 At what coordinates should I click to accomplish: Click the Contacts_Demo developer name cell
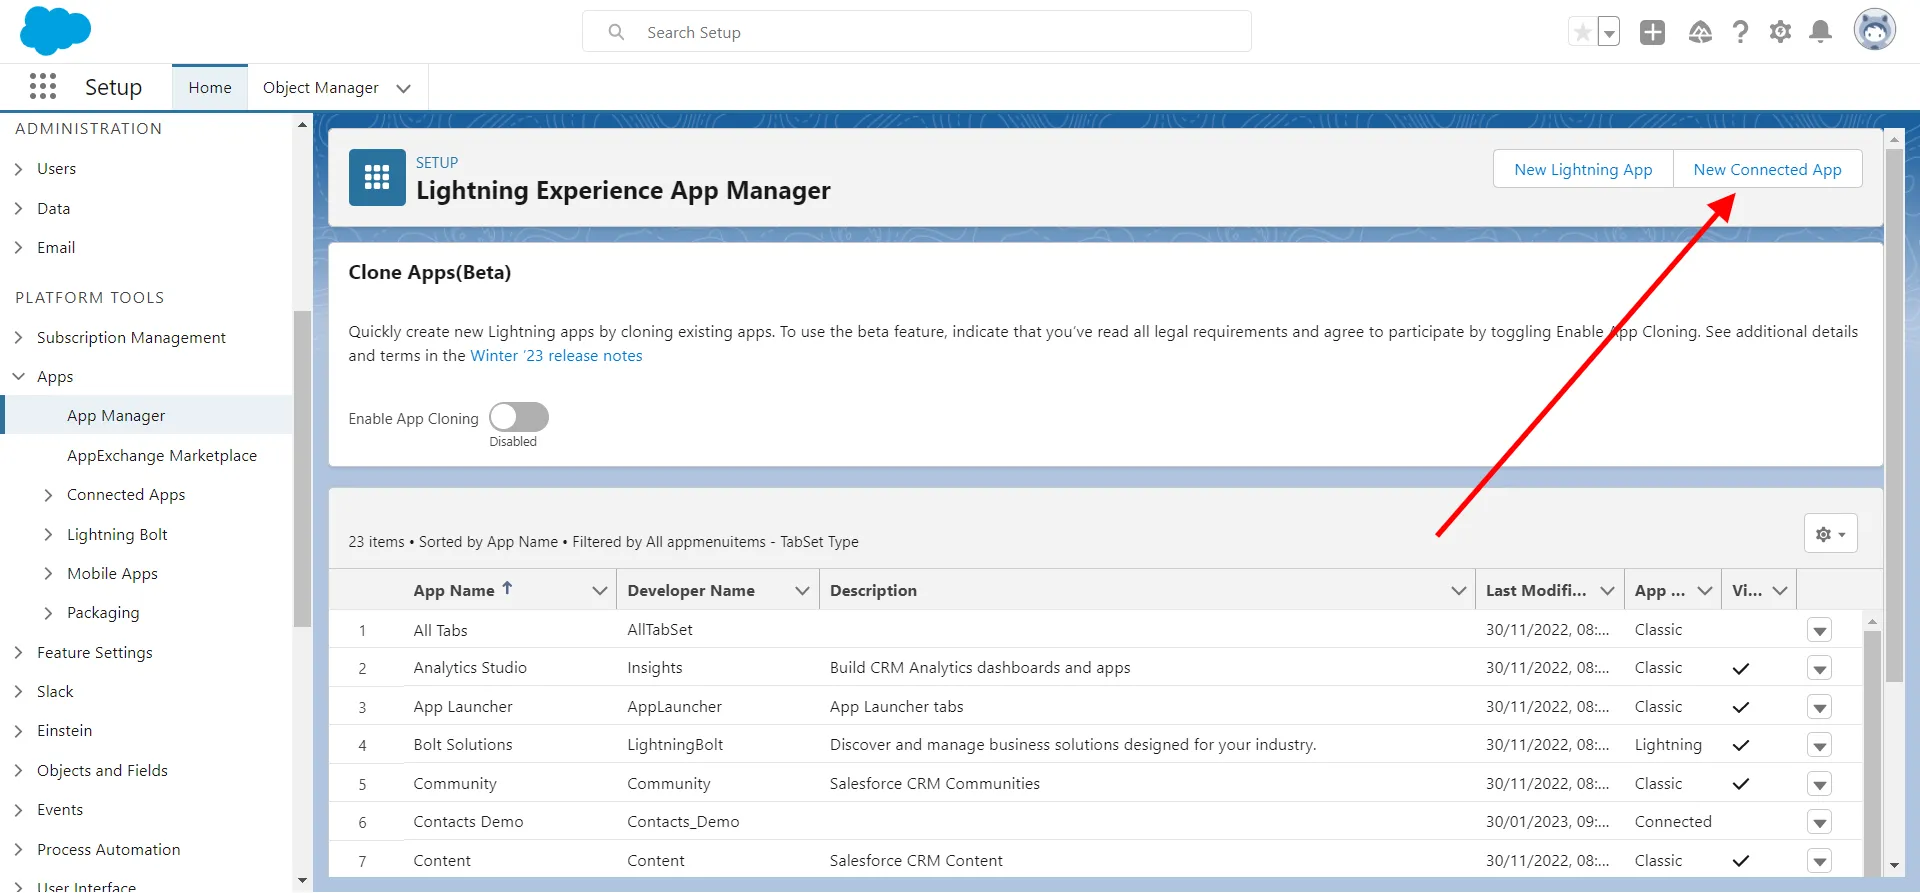point(683,822)
